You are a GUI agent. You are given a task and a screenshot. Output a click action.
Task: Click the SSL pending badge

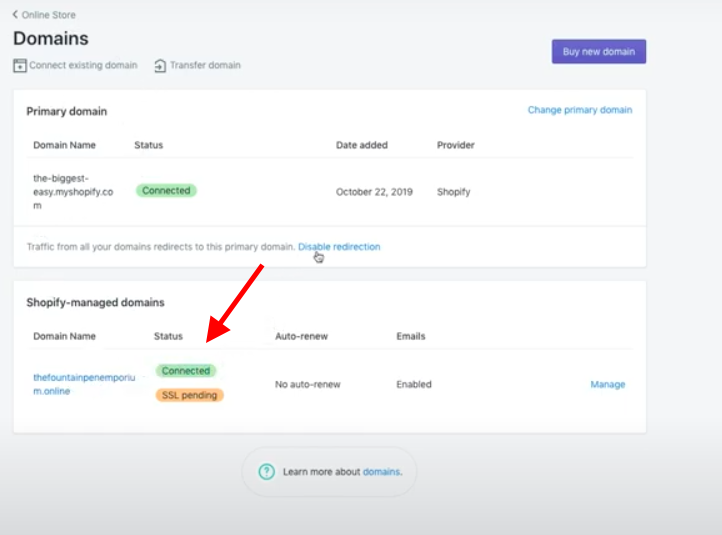pyautogui.click(x=189, y=395)
